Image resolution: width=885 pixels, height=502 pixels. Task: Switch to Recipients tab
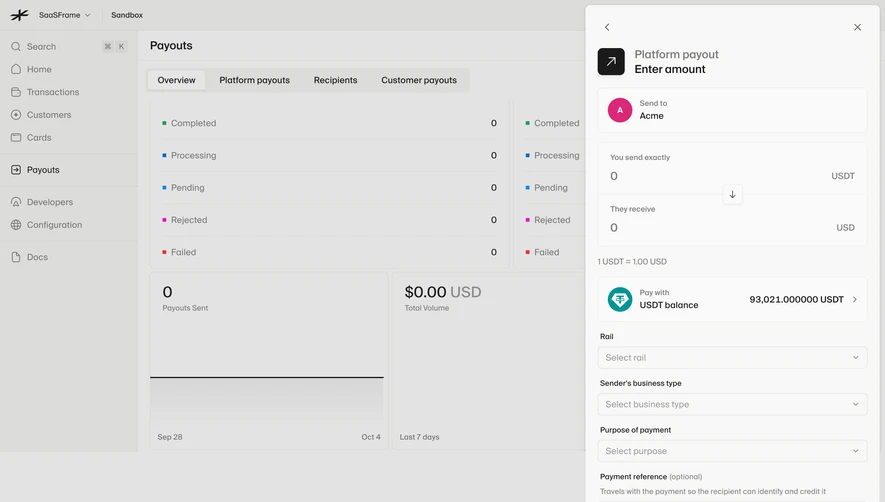pyautogui.click(x=335, y=80)
